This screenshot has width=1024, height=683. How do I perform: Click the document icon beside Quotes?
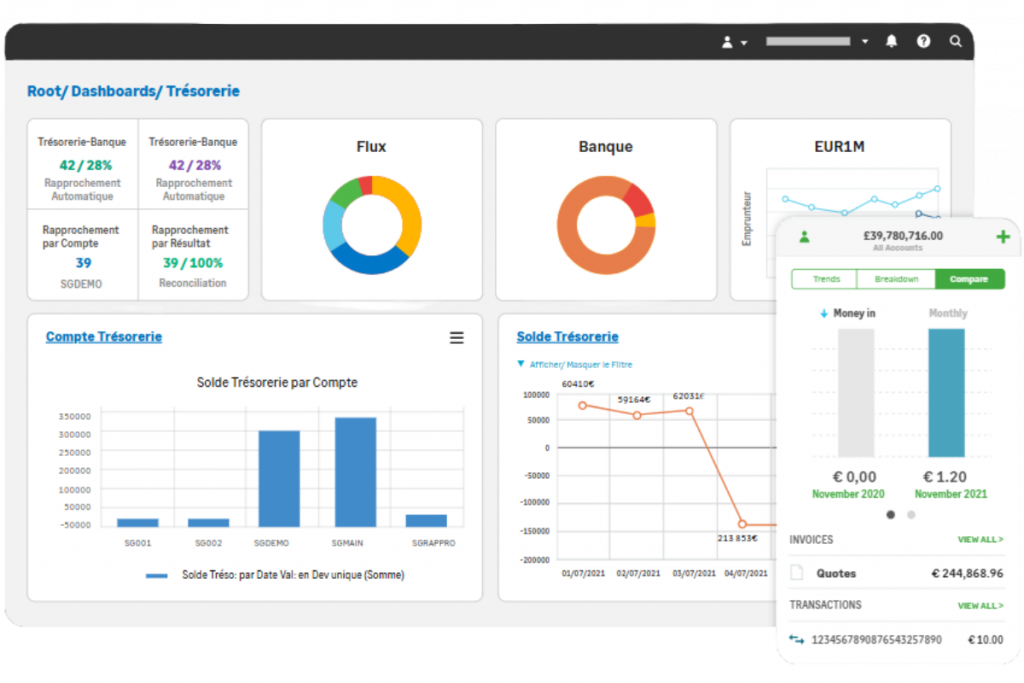point(797,573)
